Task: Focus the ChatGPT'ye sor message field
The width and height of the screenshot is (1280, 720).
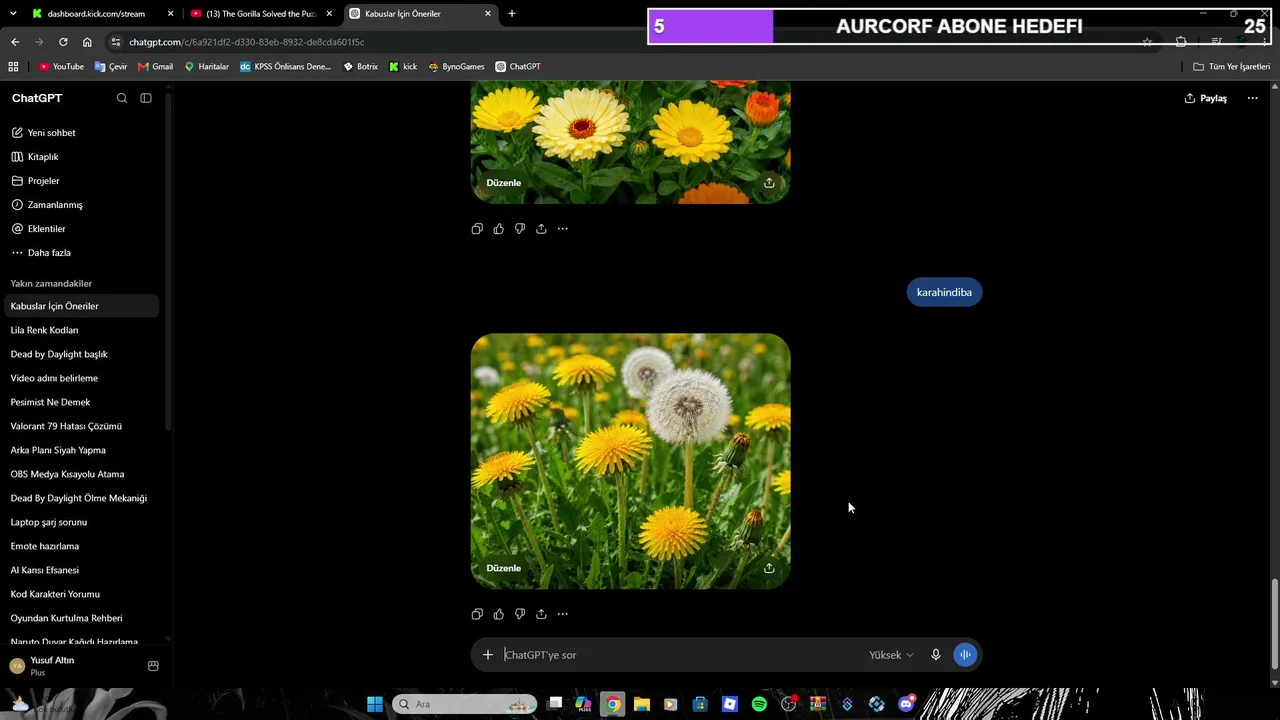Action: pyautogui.click(x=680, y=655)
